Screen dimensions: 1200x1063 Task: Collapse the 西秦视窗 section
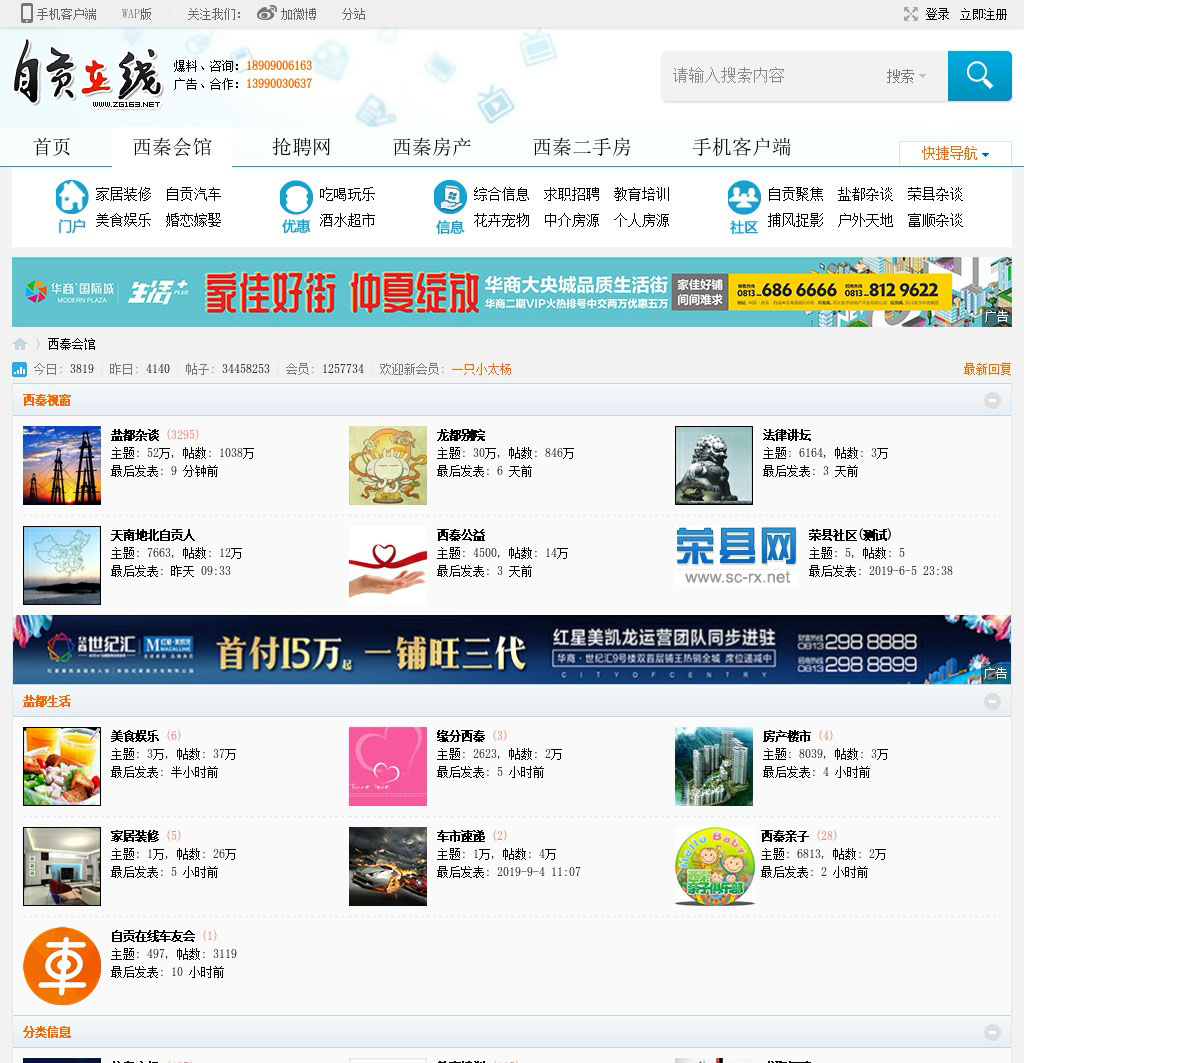click(x=992, y=400)
